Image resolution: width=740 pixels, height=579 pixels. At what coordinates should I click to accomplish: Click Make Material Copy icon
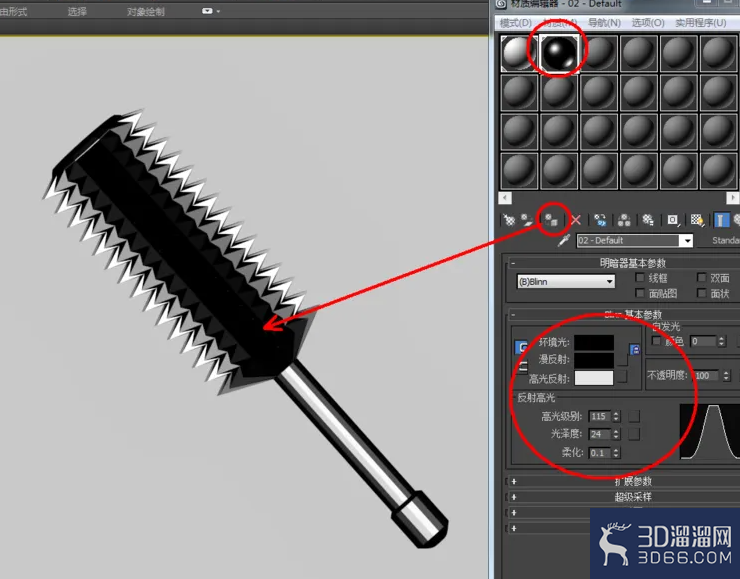pyautogui.click(x=600, y=220)
